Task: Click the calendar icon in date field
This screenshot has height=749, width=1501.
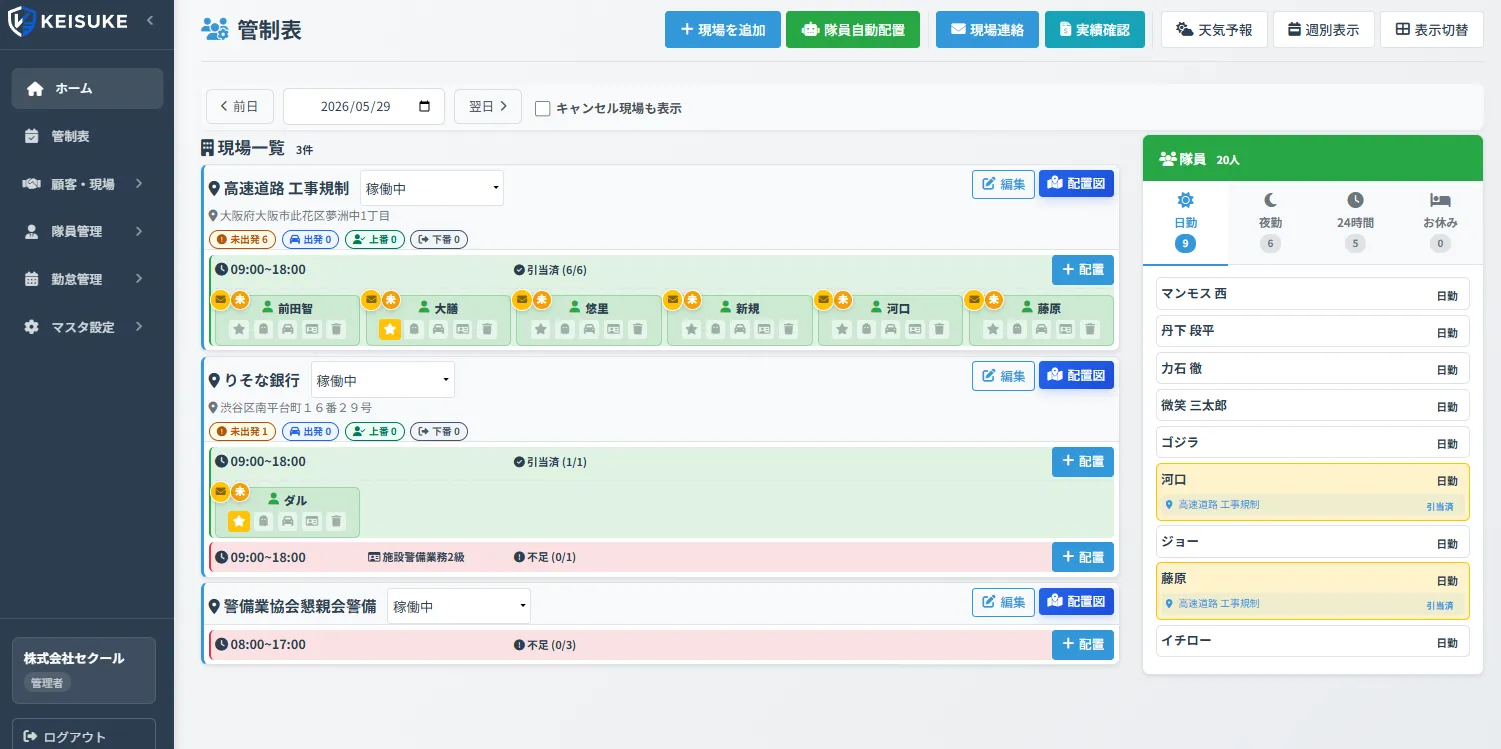Action: point(424,107)
